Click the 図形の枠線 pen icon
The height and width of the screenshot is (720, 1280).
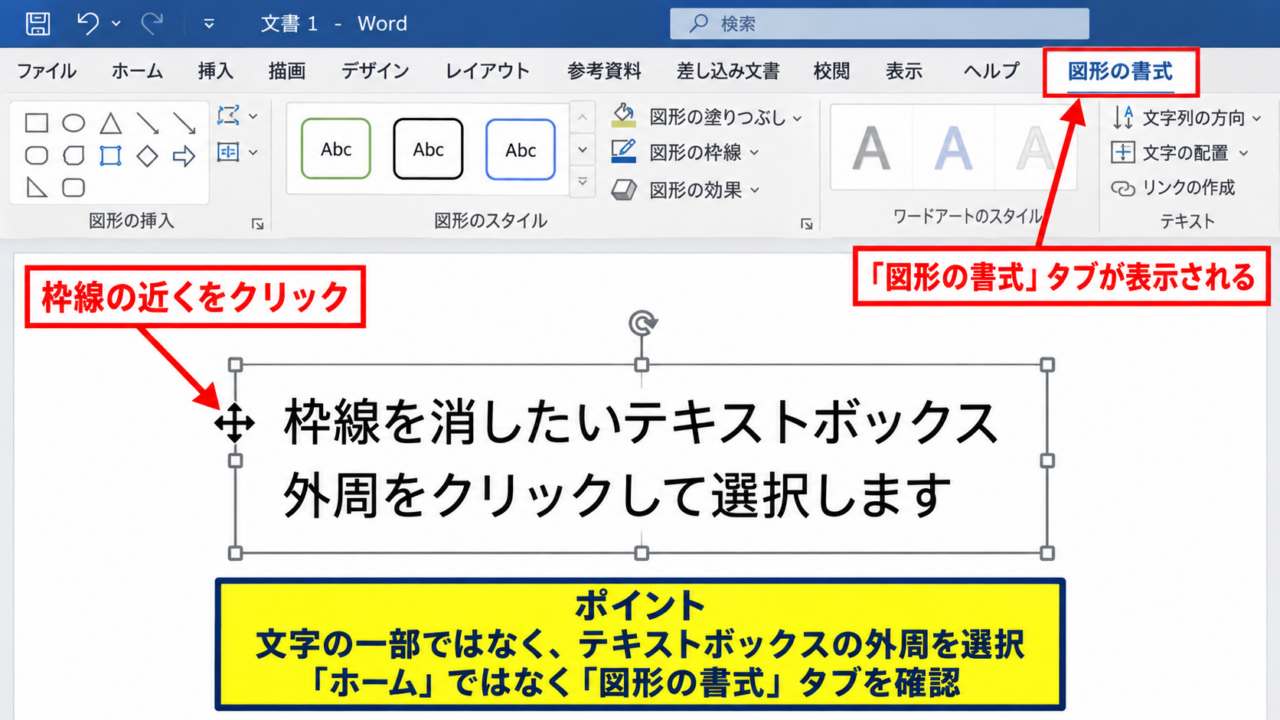click(x=624, y=152)
